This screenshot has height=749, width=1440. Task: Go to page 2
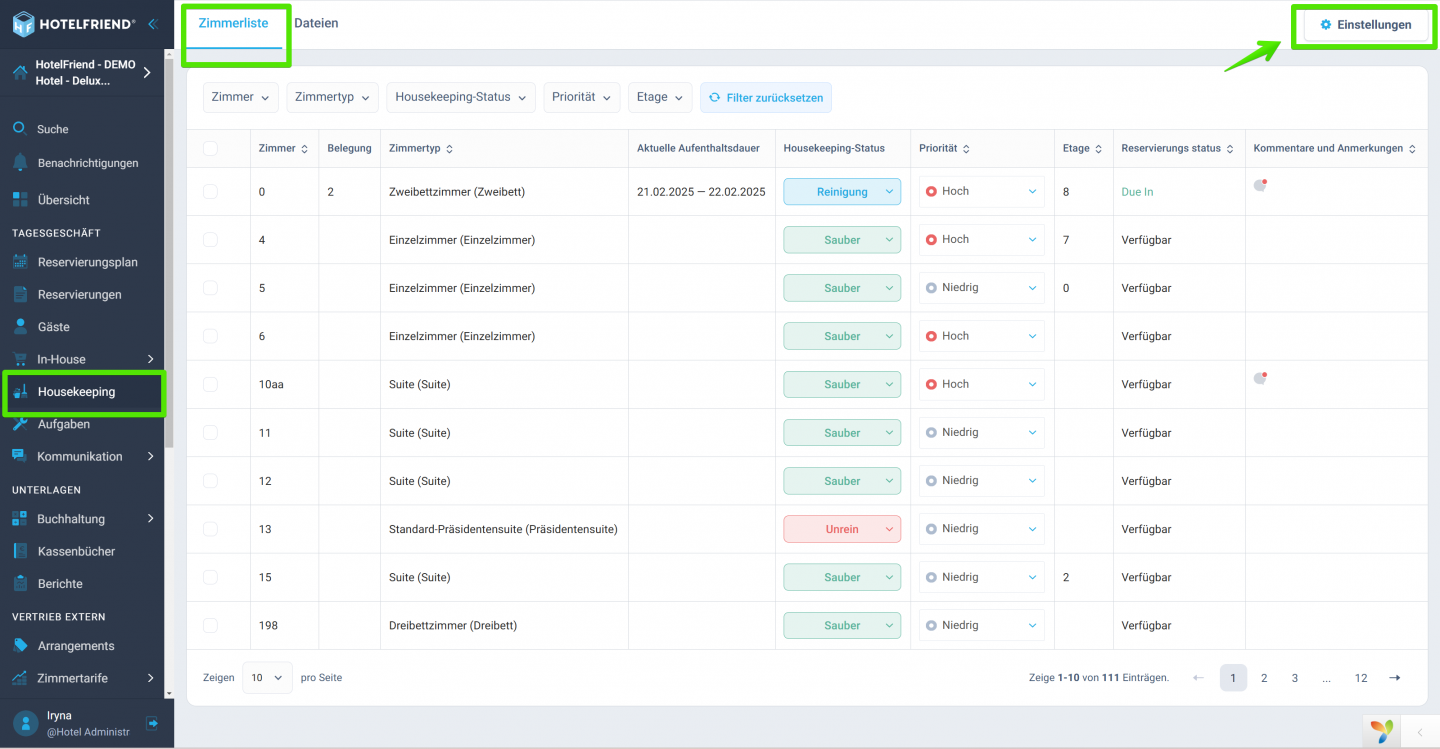click(1264, 678)
